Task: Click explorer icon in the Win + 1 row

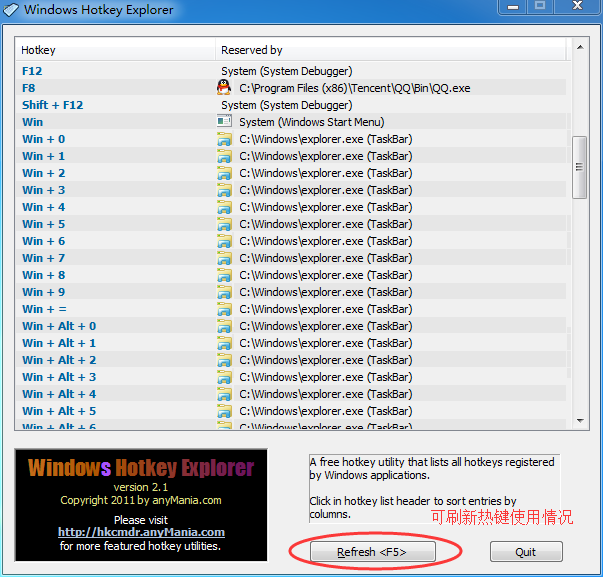Action: pyautogui.click(x=224, y=156)
